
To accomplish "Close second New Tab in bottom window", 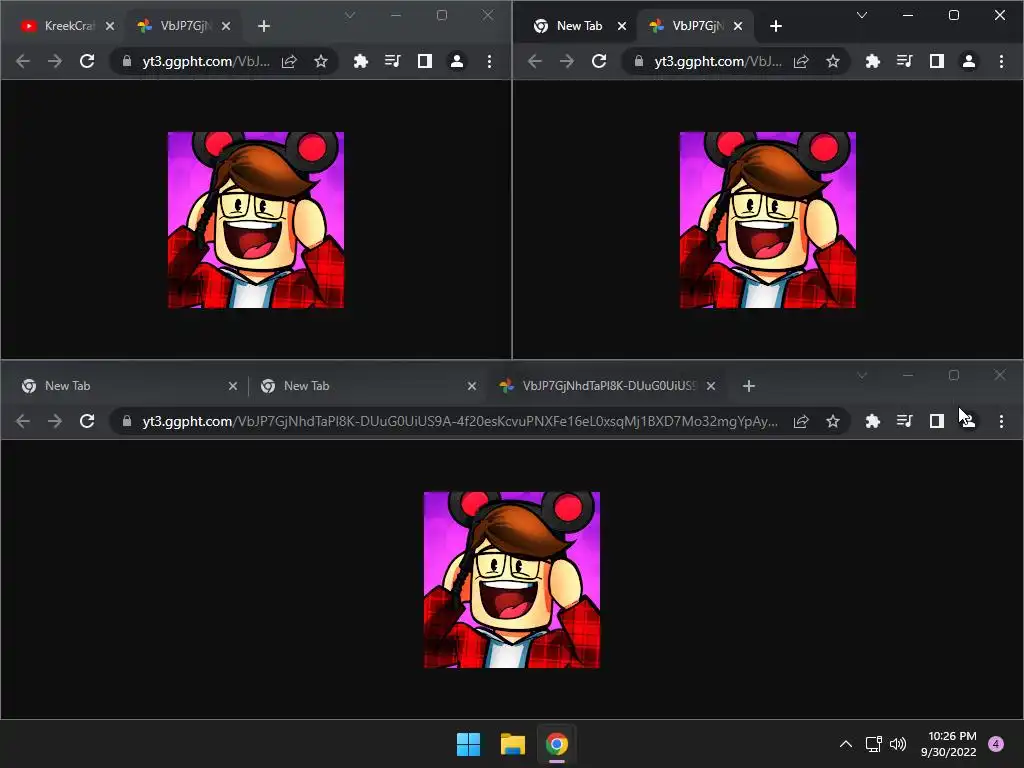I will [x=472, y=386].
